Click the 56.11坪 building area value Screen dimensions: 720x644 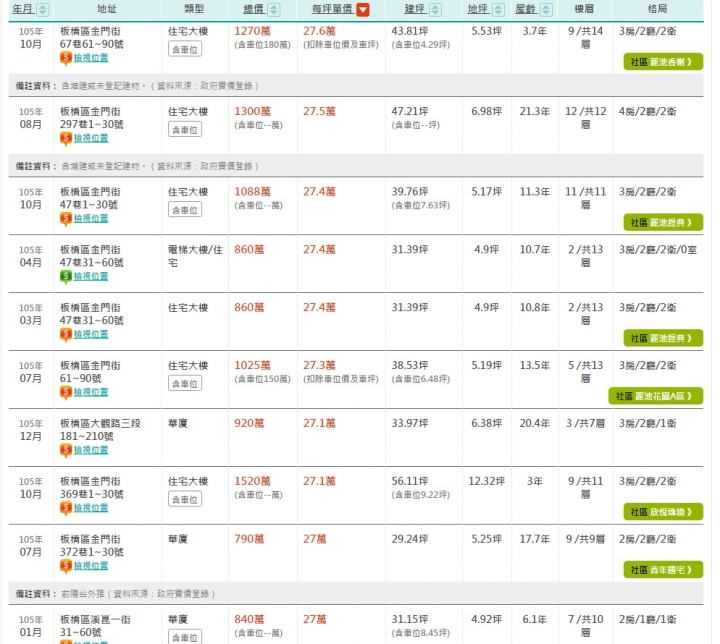(x=410, y=481)
